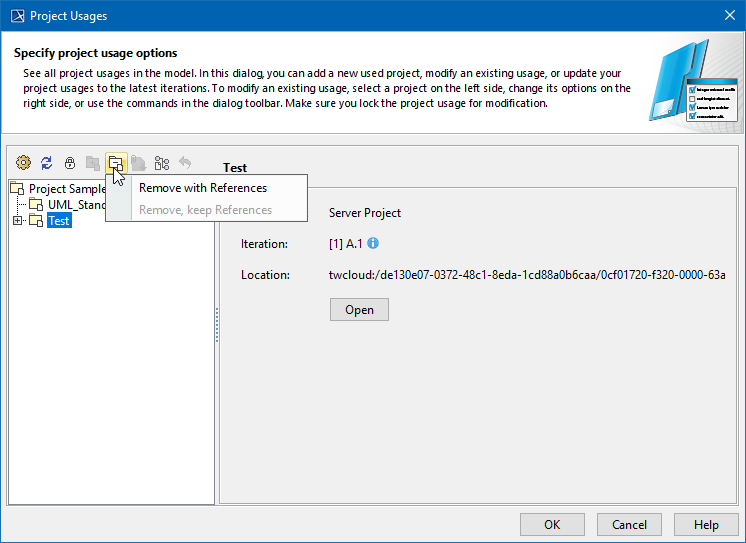The image size is (746, 543).
Task: Click the [1] A.1 iteration value
Action: (x=345, y=244)
